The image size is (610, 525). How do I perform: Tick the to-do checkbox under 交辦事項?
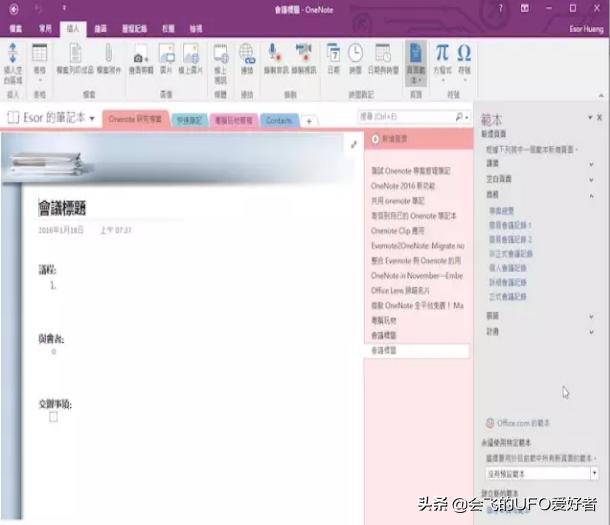53,416
